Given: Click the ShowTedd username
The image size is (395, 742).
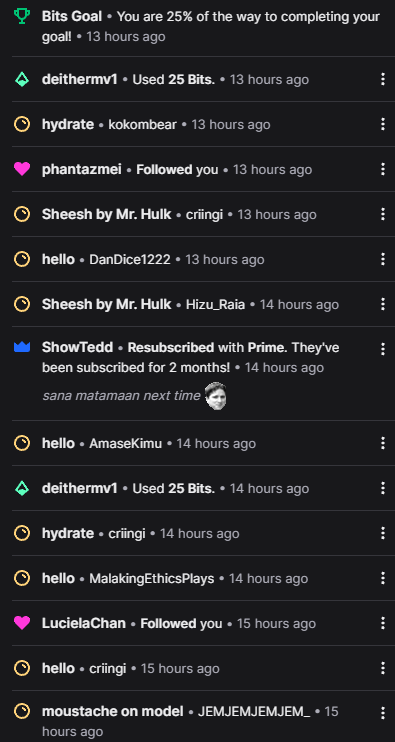Looking at the screenshot, I should click(78, 347).
